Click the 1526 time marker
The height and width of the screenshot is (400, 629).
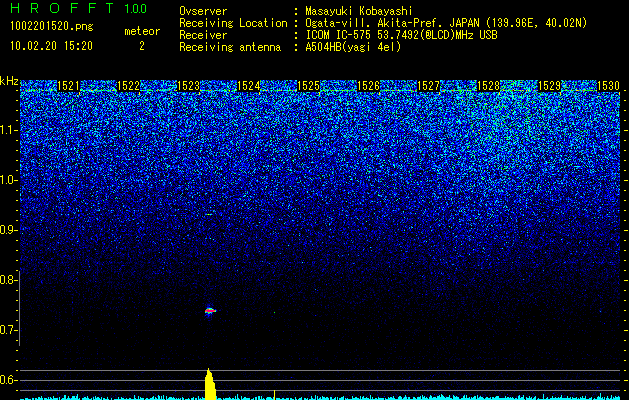368,85
